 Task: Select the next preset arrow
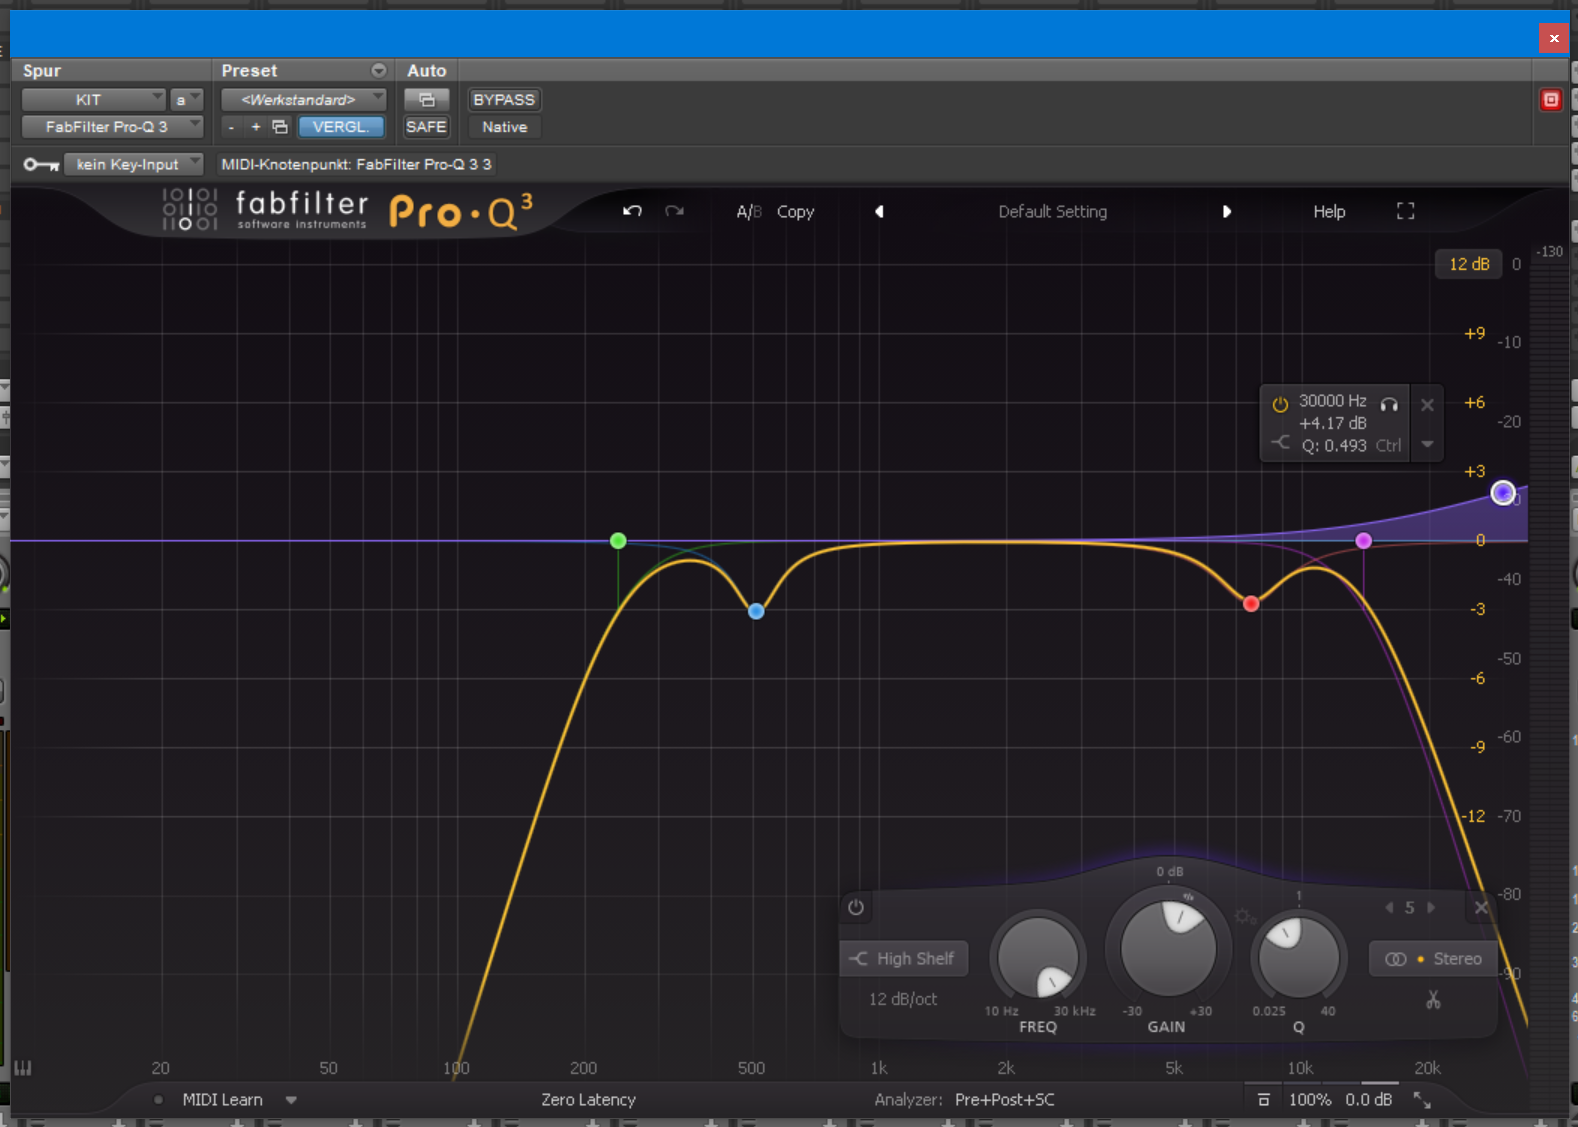click(x=1226, y=212)
